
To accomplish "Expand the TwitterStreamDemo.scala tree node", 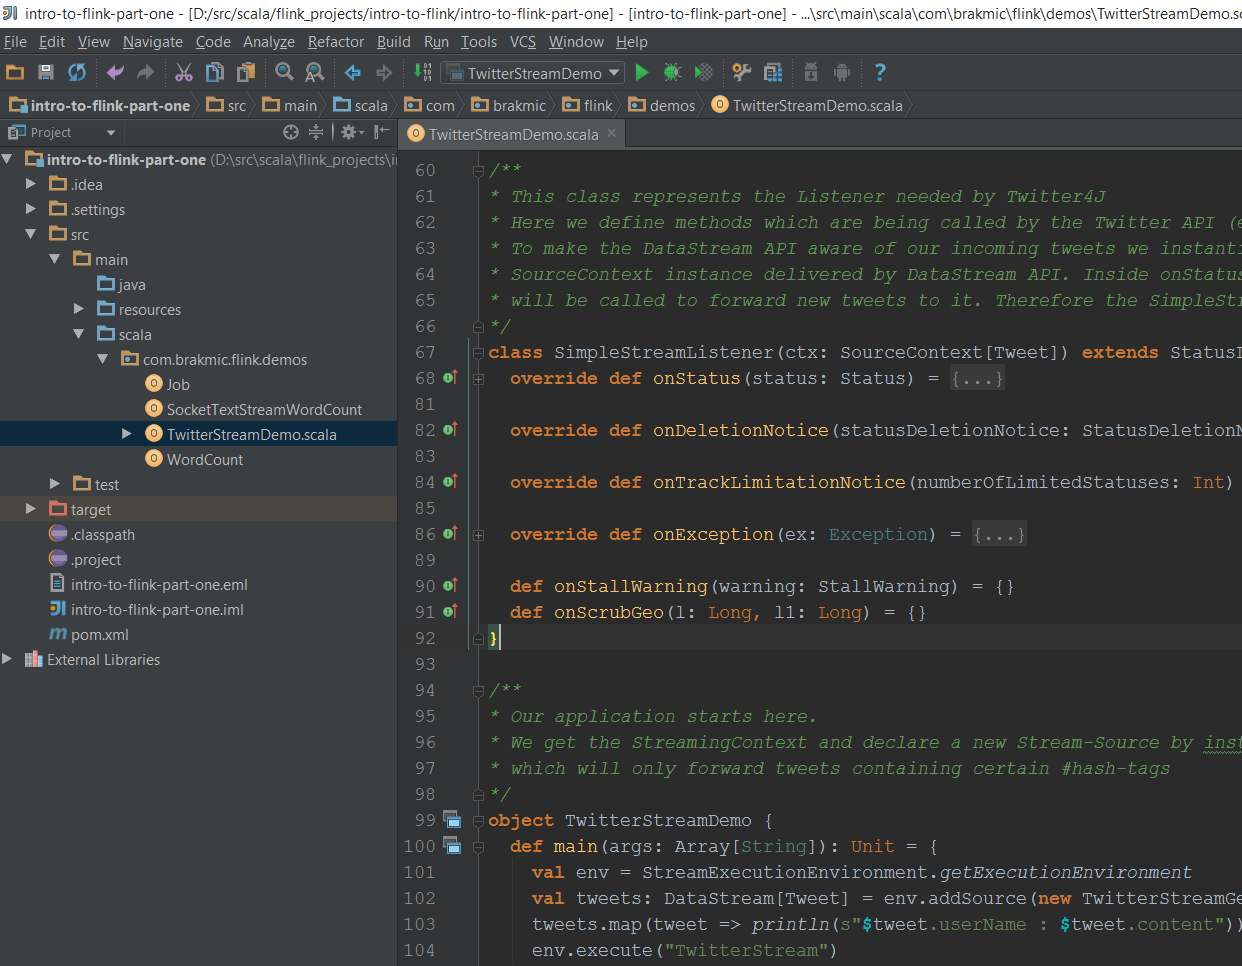I will [127, 434].
